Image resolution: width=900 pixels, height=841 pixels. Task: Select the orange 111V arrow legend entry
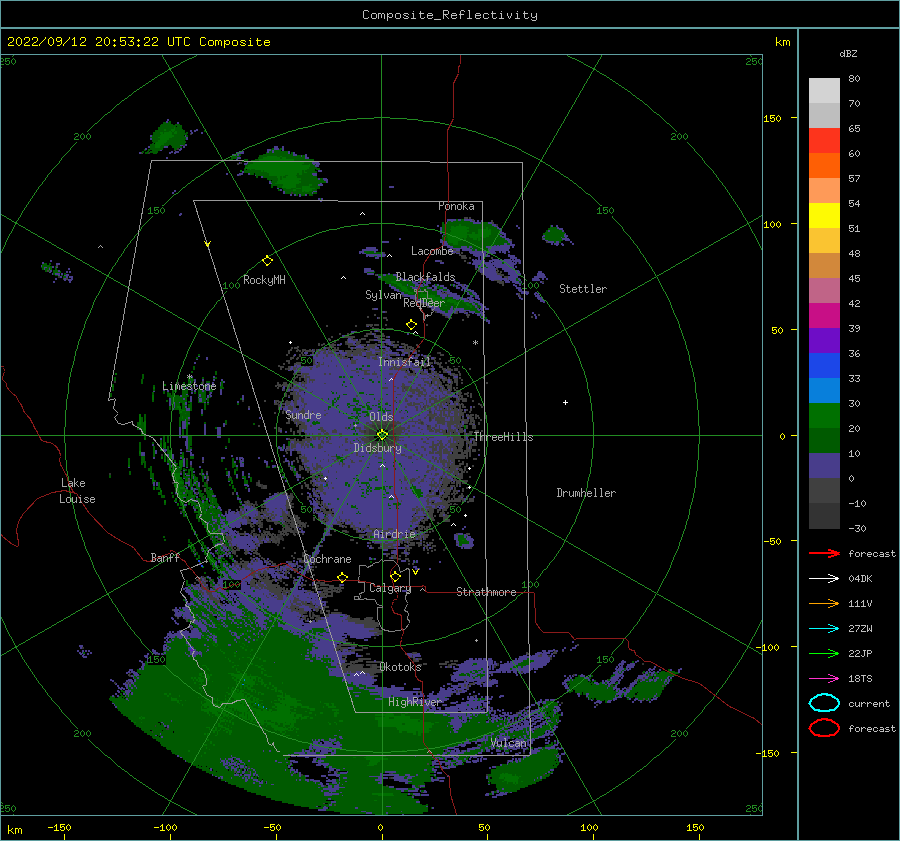pos(824,603)
